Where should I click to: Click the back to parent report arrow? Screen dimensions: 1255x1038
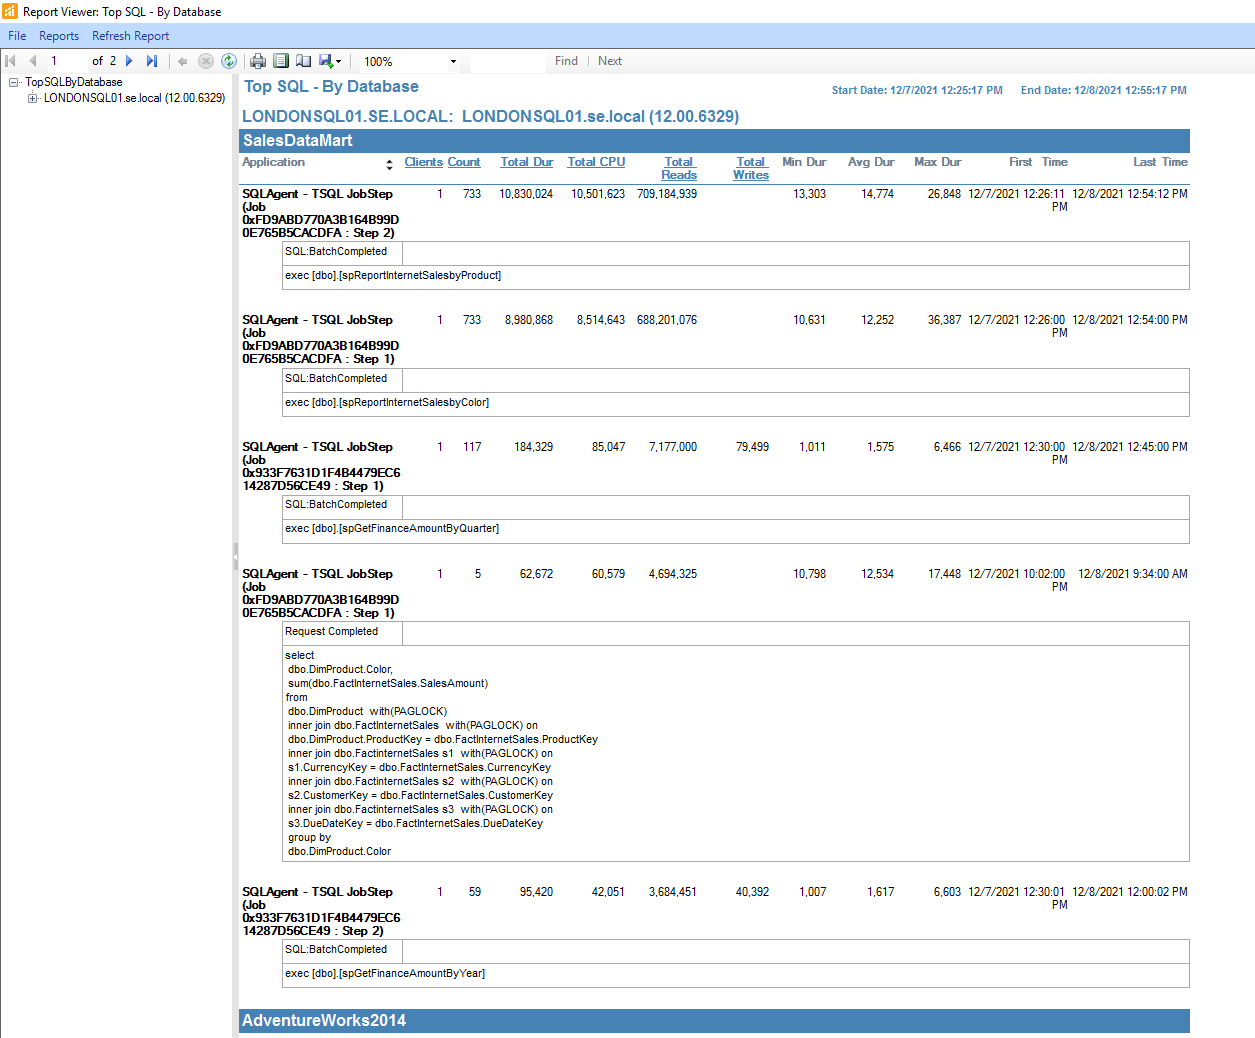pos(183,61)
